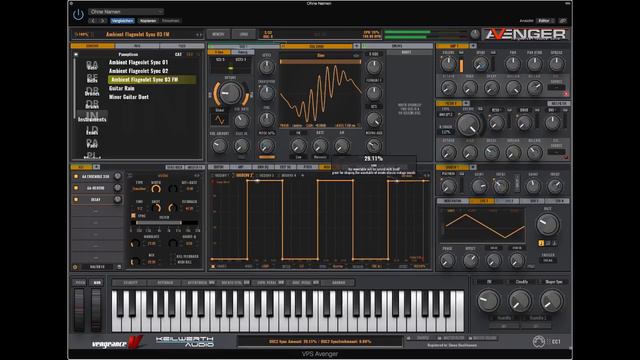The height and width of the screenshot is (360, 640).
Task: Click the Kopieren button
Action: coord(148,21)
